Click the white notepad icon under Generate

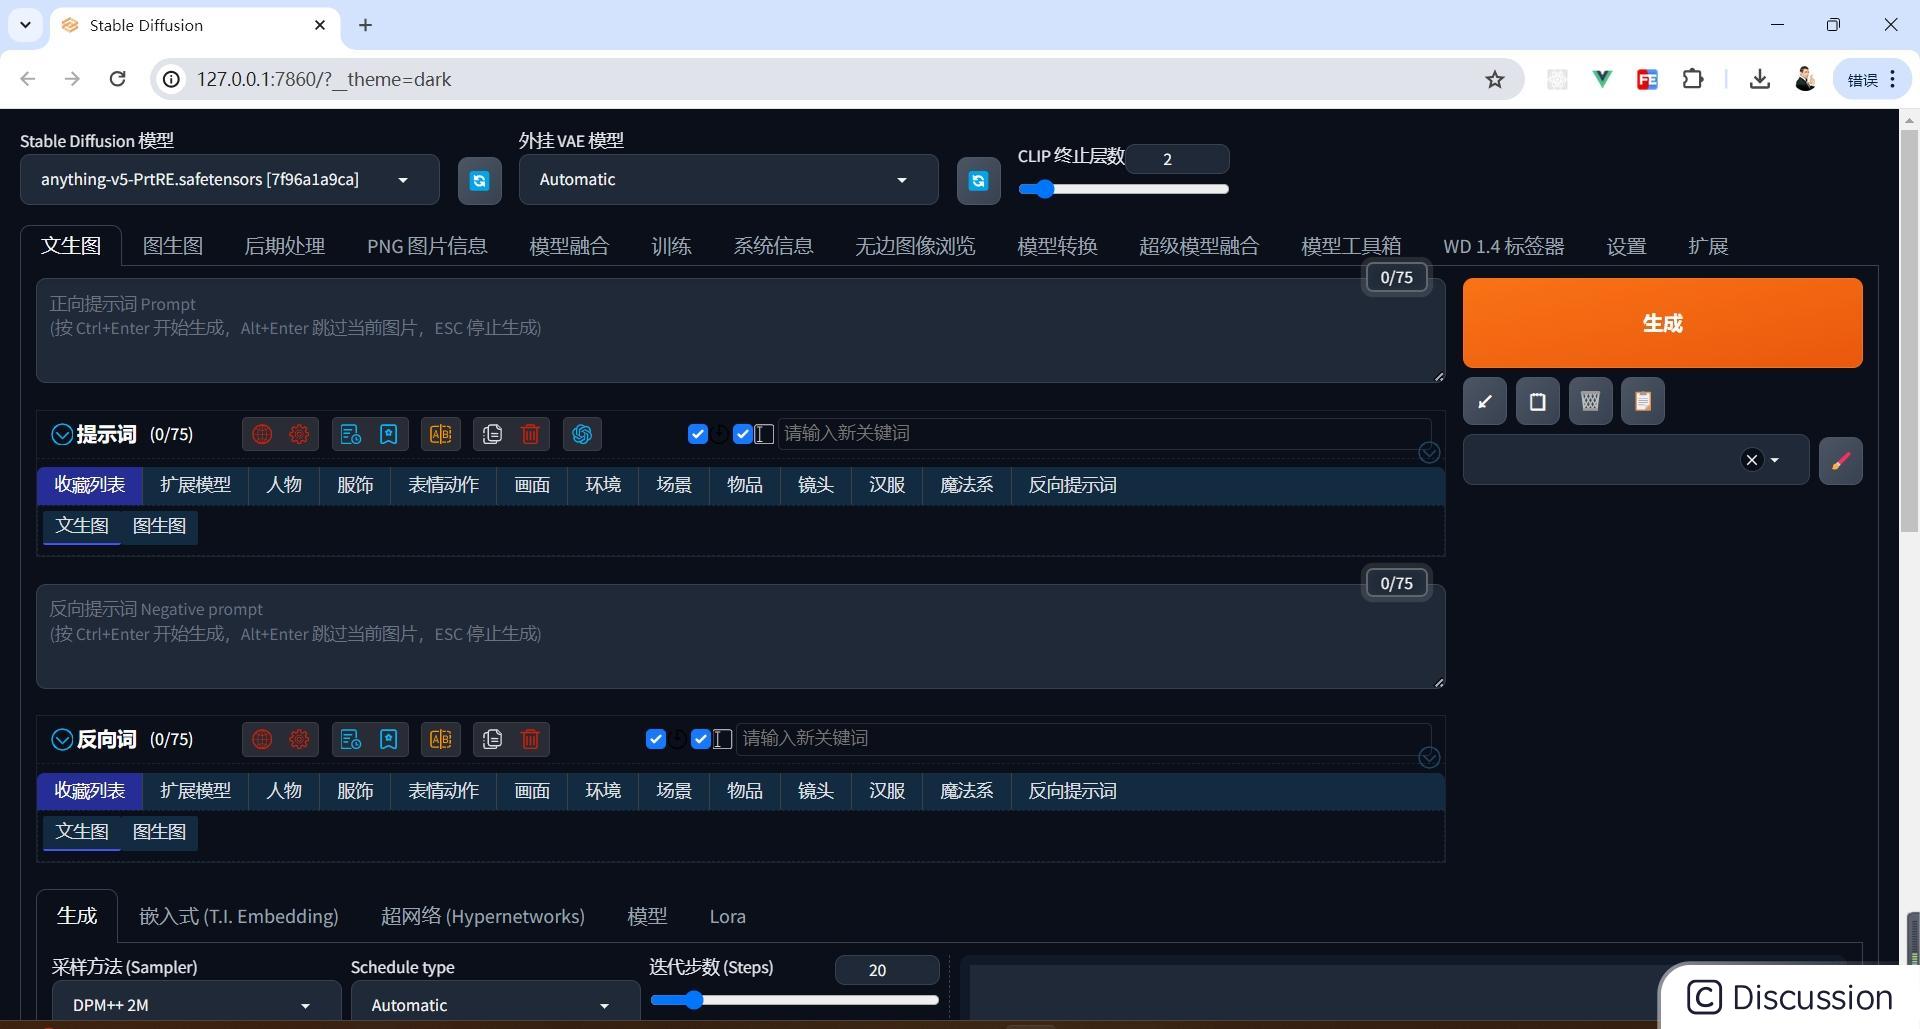click(1538, 401)
